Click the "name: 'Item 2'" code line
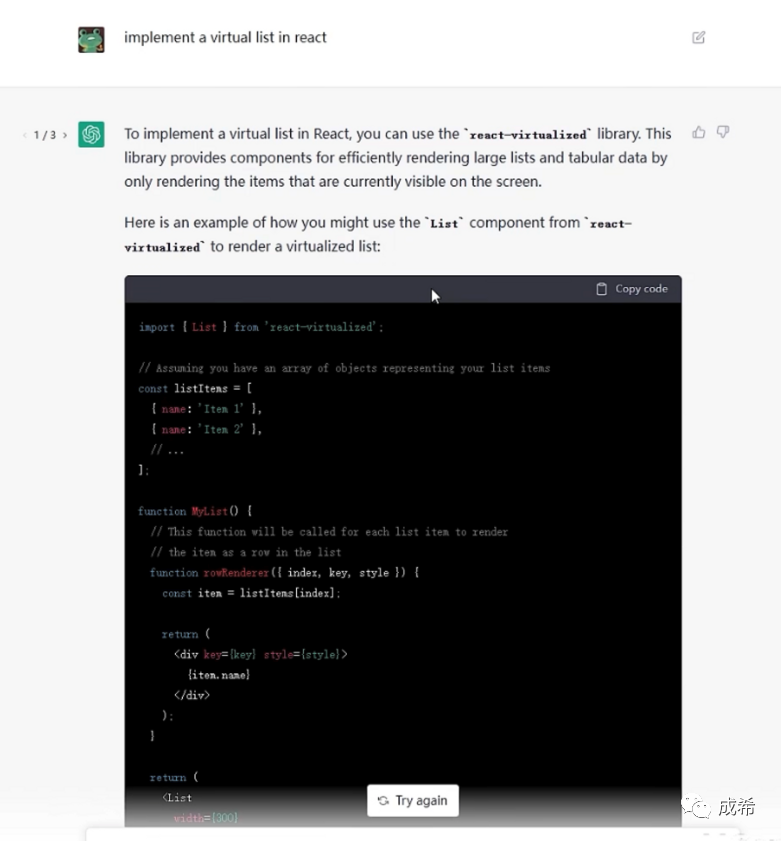 (x=206, y=430)
